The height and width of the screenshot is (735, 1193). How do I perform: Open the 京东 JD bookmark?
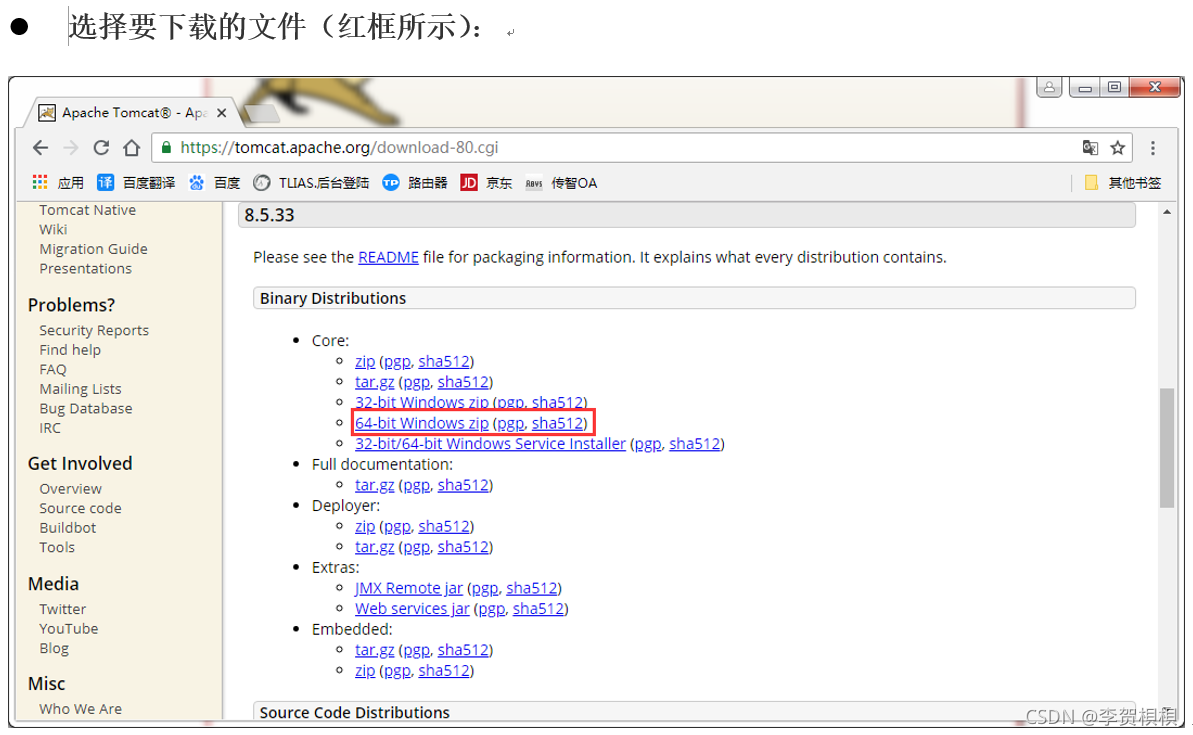486,183
